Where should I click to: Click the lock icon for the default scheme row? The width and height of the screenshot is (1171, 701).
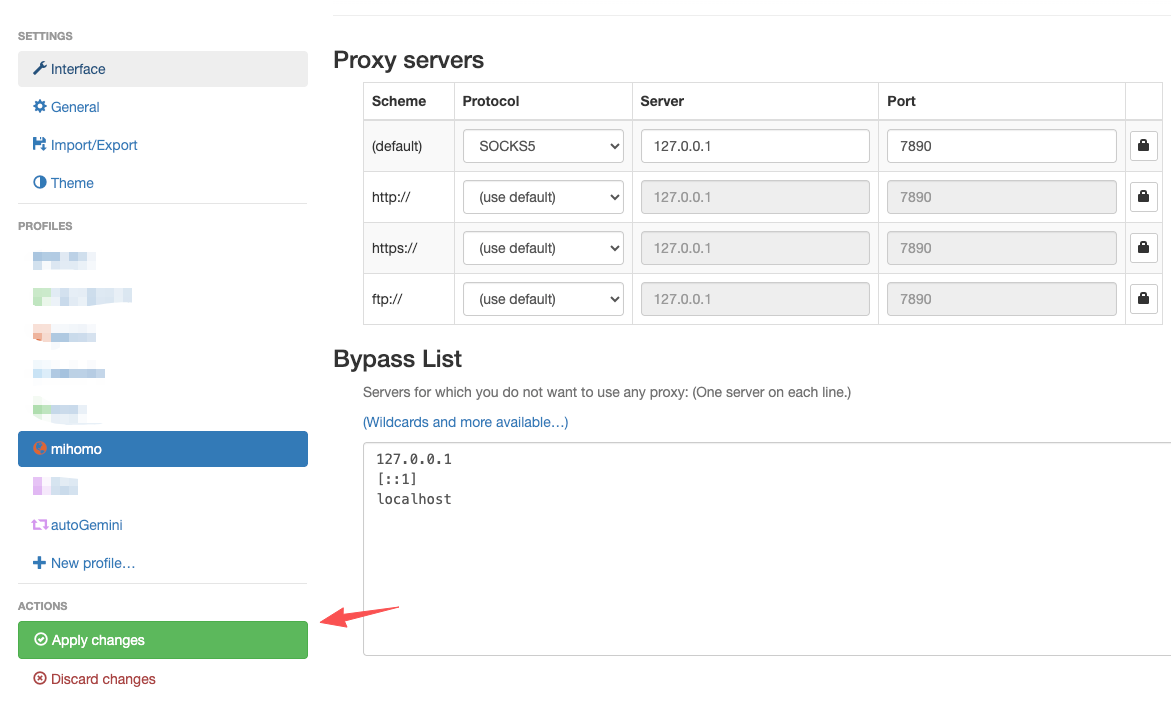point(1143,146)
